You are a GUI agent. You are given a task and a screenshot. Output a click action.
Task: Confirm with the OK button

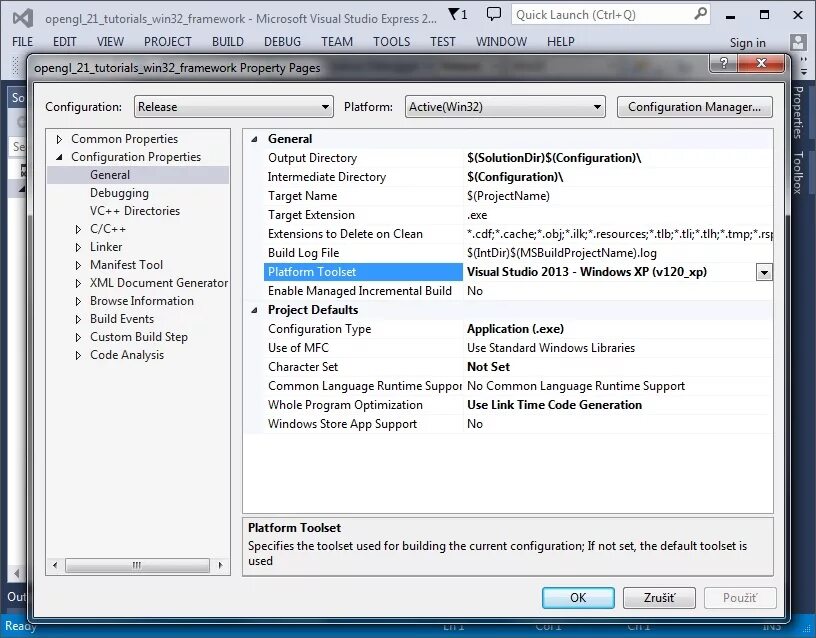(x=578, y=597)
